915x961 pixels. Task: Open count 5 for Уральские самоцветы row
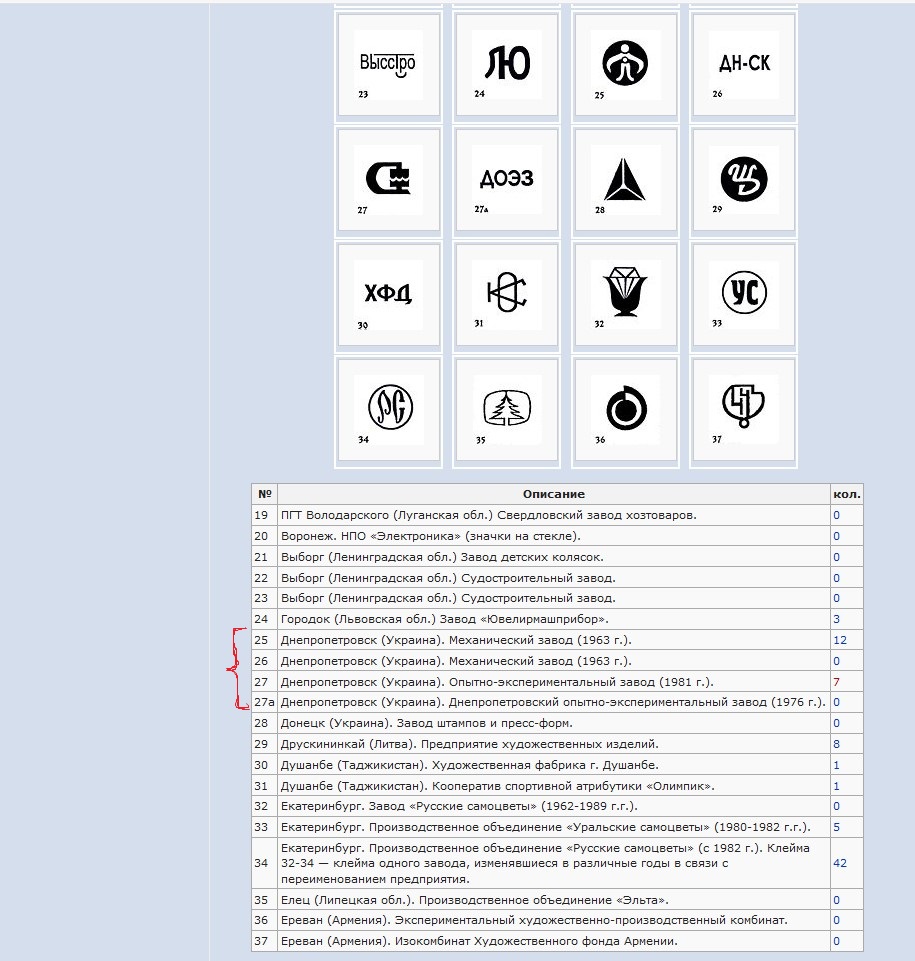(836, 827)
